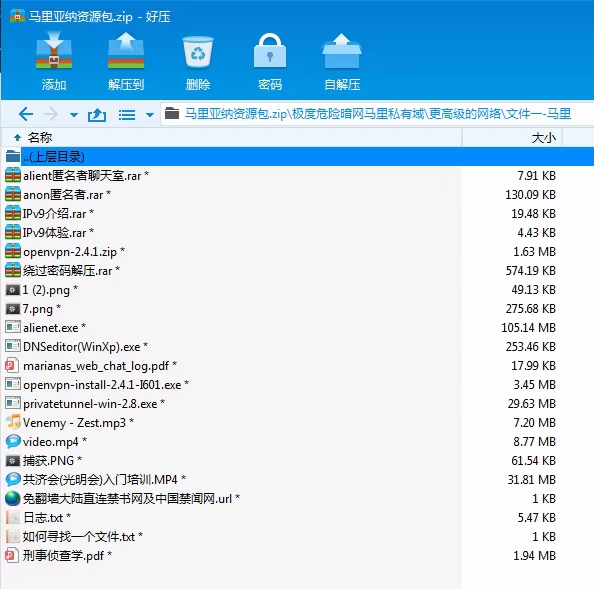Select the 绕过密码解压.rar file
The image size is (594, 589).
tap(71, 270)
